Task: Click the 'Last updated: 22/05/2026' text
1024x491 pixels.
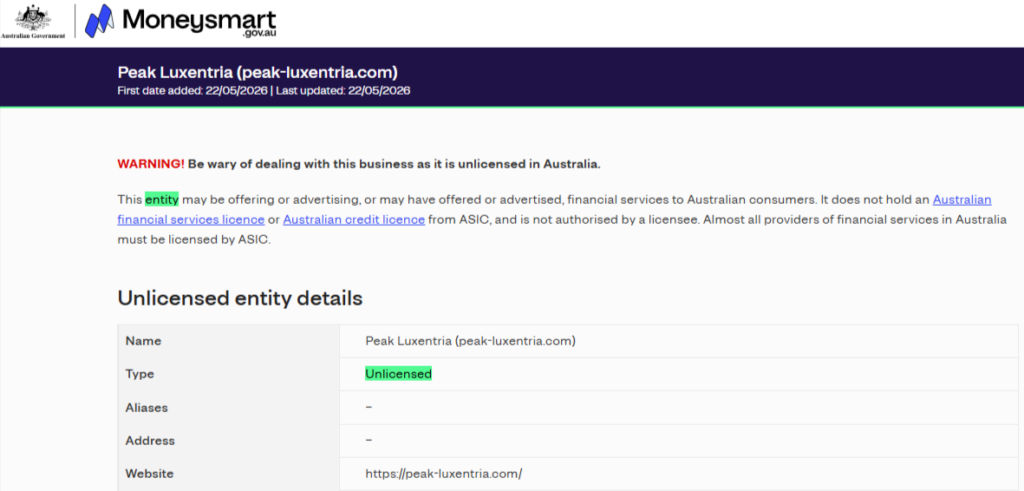Action: (343, 91)
